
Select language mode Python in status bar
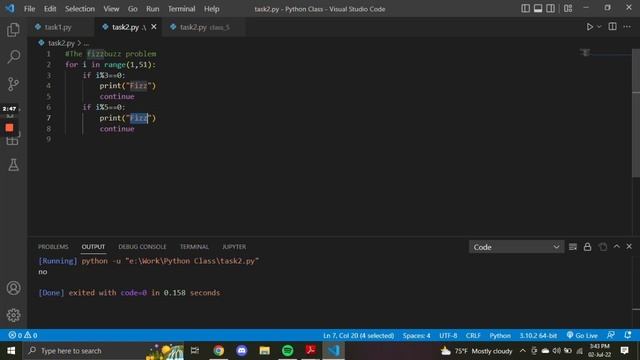click(x=500, y=336)
